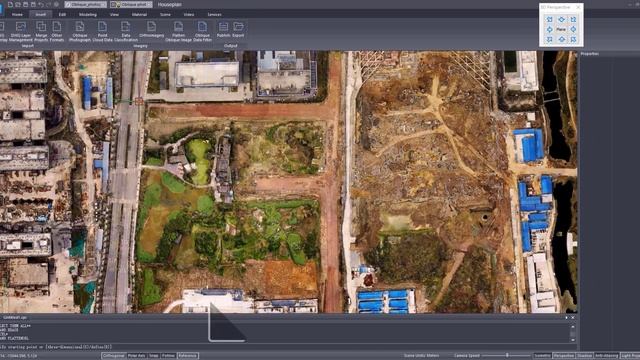
Task: Select top-right perspective arrow
Action: [573, 19]
